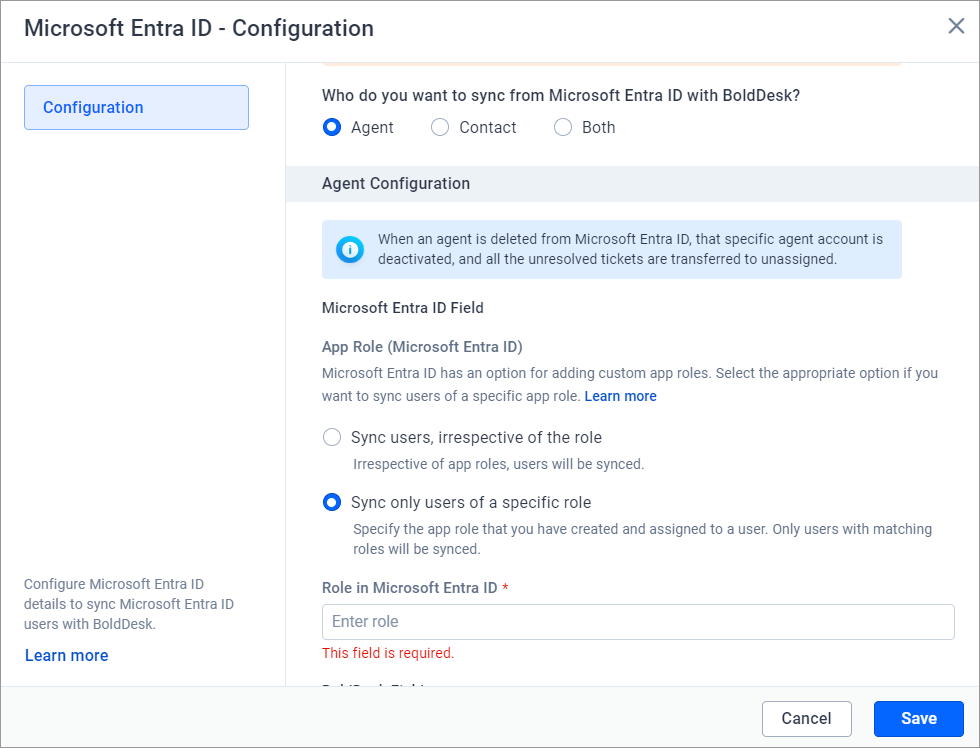Click the Cancel button
The image size is (980, 748).
click(806, 719)
